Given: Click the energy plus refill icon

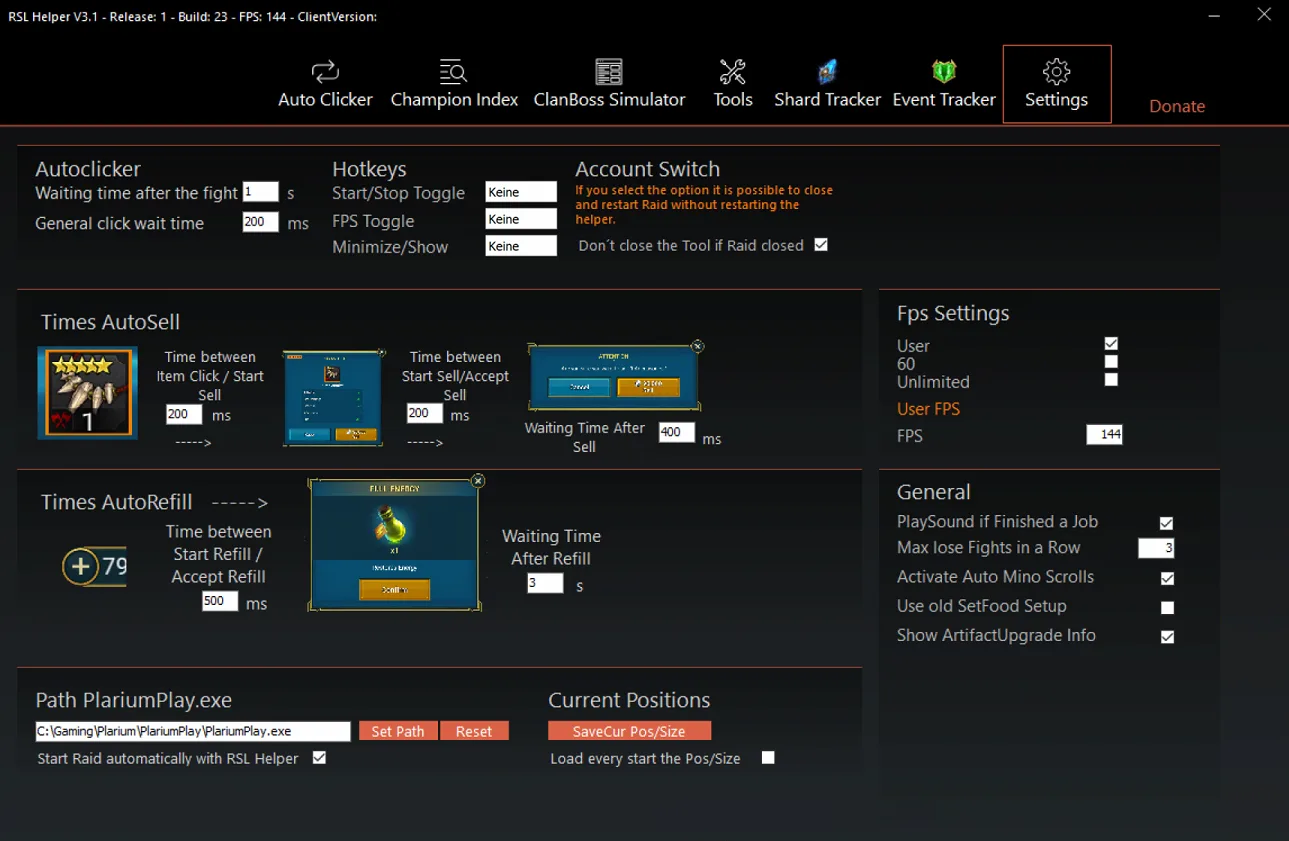Looking at the screenshot, I should [80, 567].
